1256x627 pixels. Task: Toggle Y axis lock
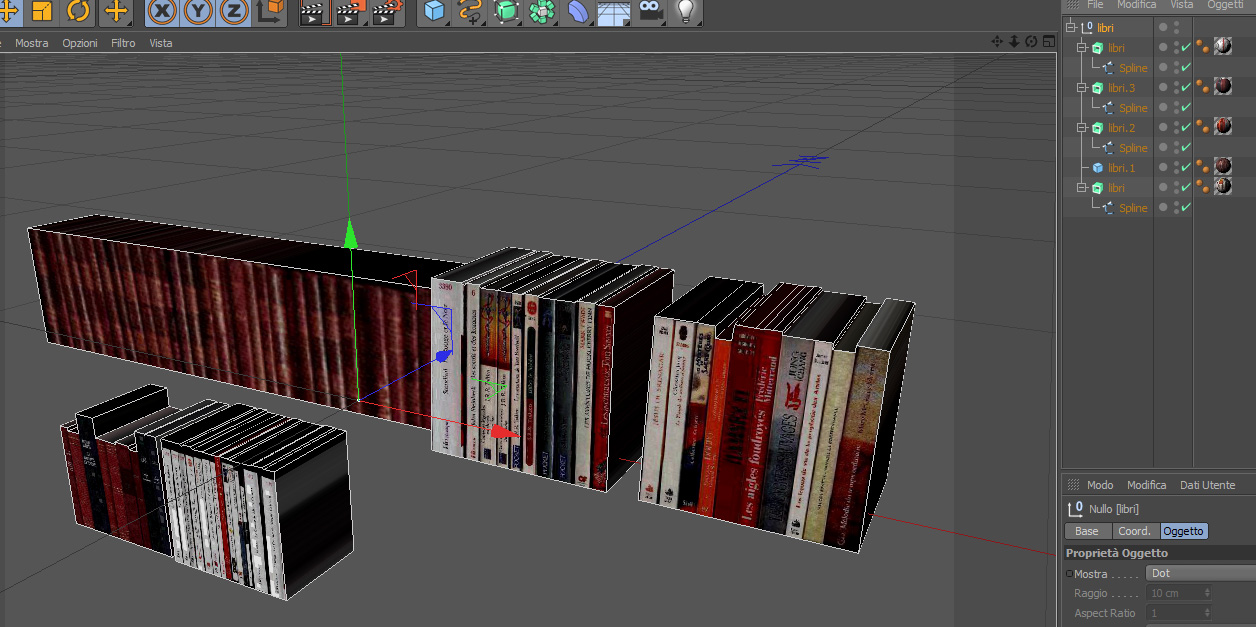pyautogui.click(x=199, y=11)
